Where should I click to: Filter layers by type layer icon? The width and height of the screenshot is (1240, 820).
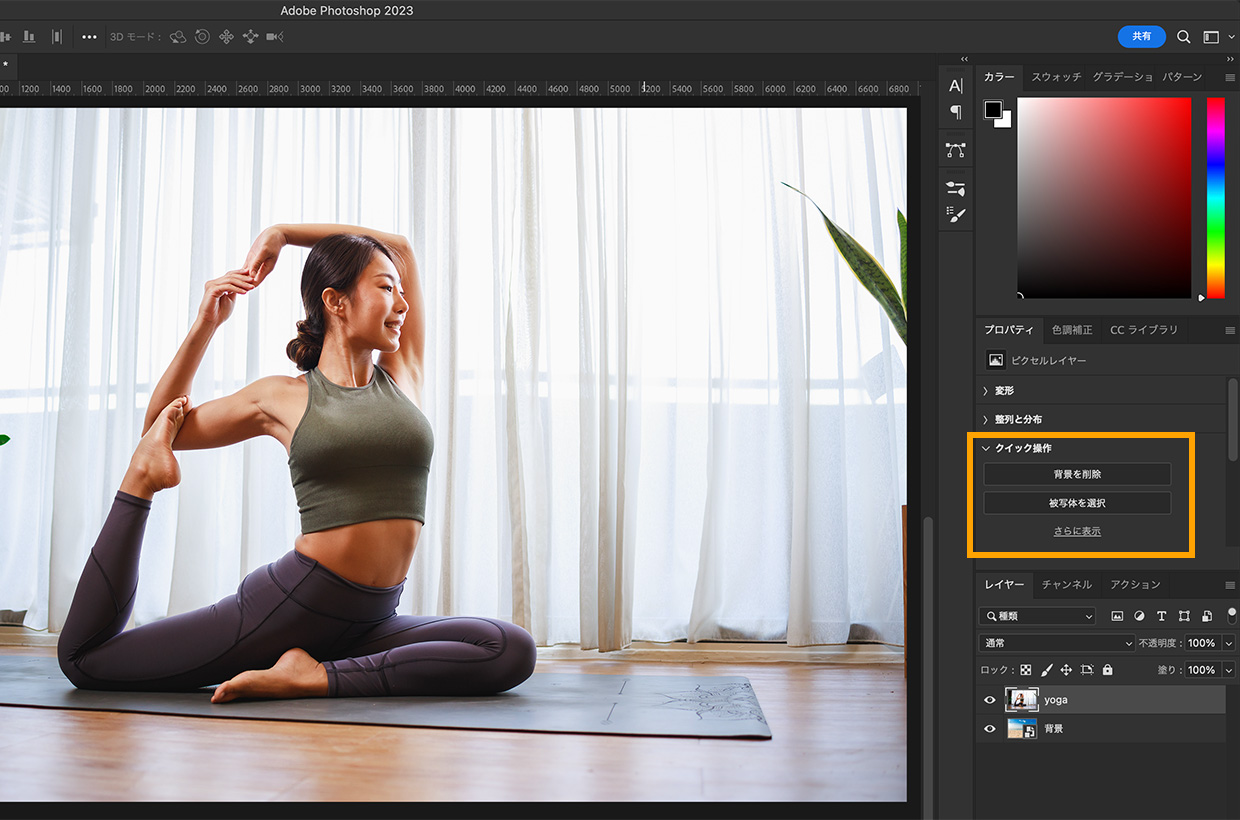click(1161, 616)
